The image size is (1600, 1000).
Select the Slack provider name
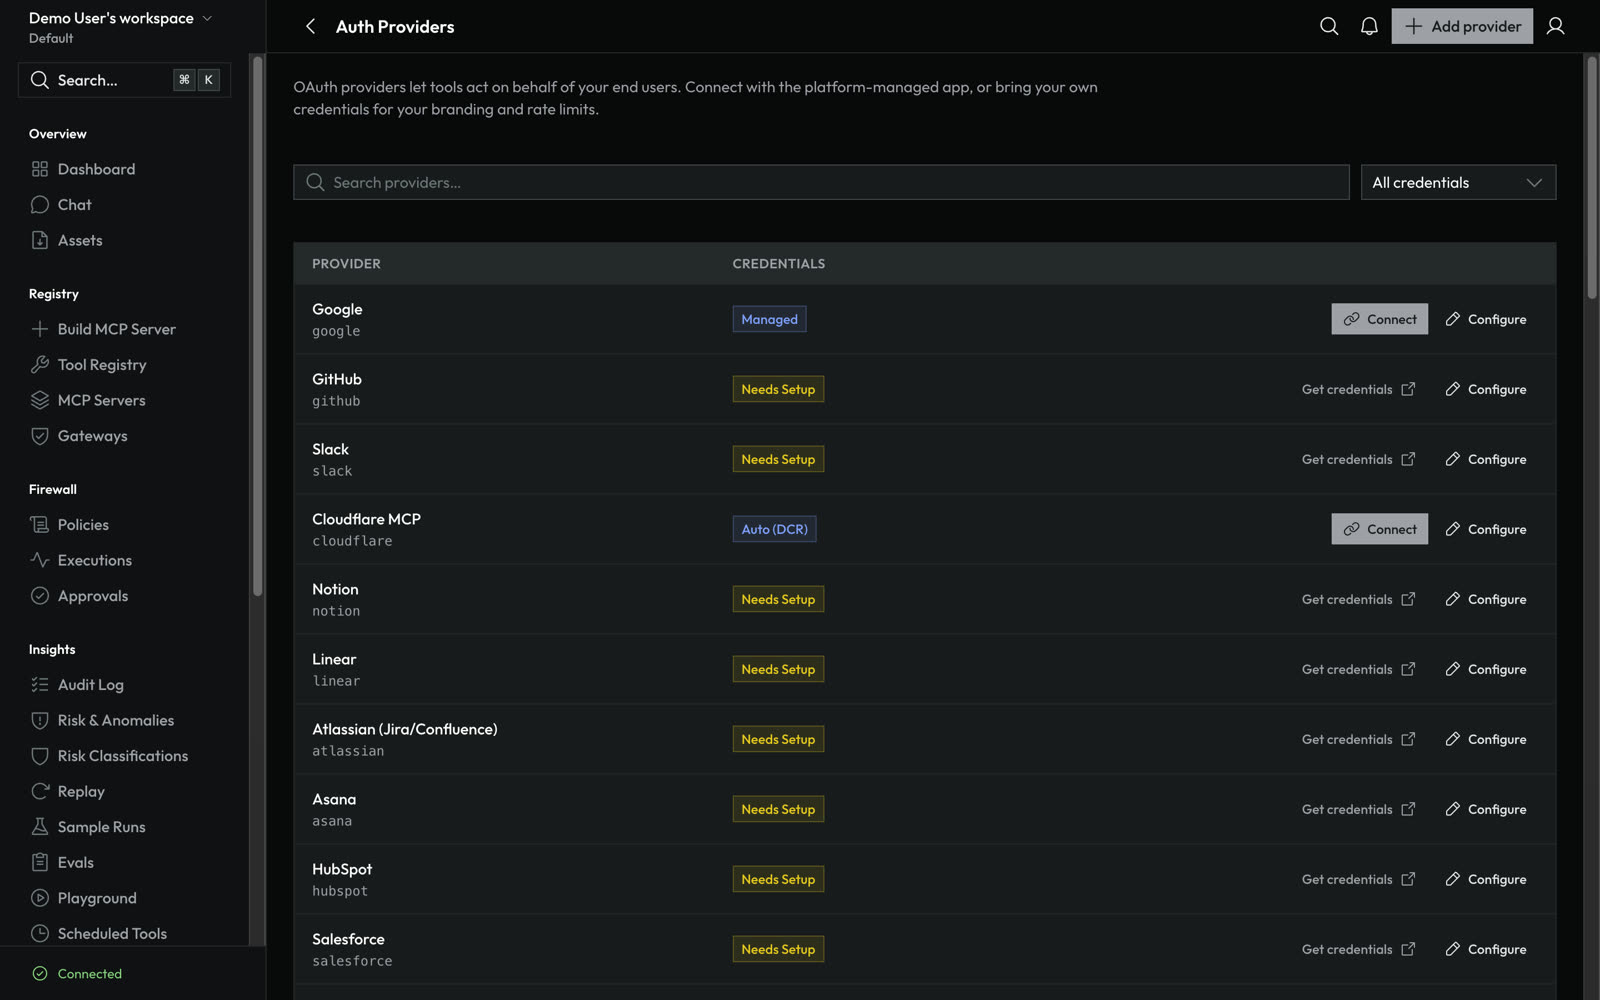tap(330, 449)
